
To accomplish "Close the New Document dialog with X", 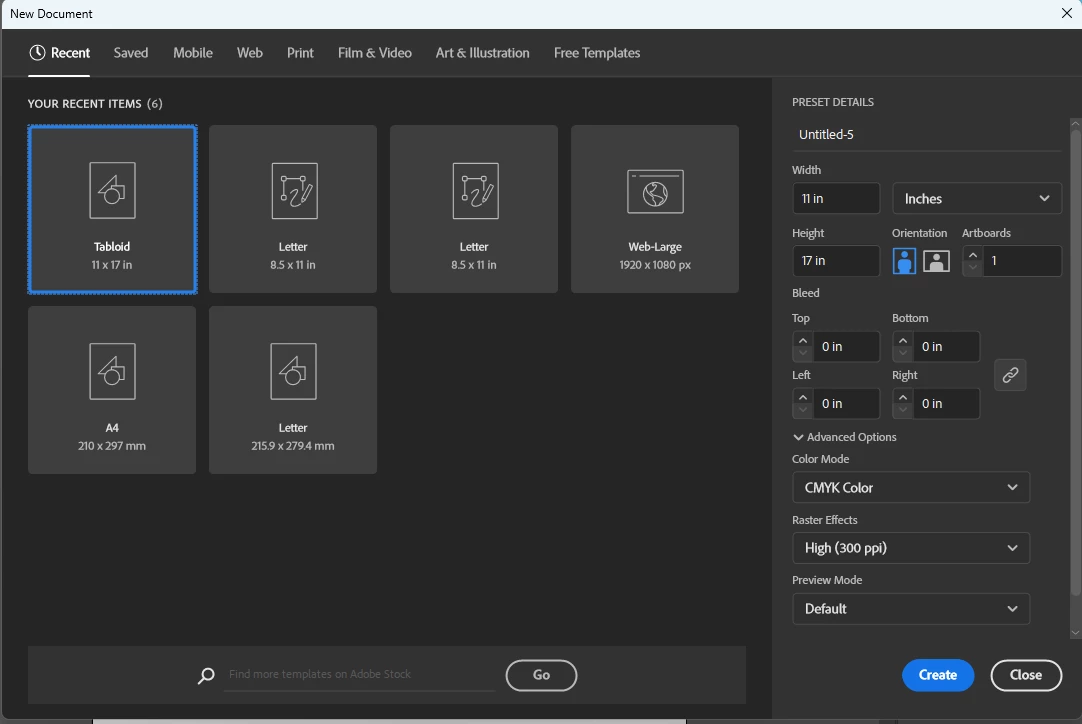I will (x=1066, y=14).
